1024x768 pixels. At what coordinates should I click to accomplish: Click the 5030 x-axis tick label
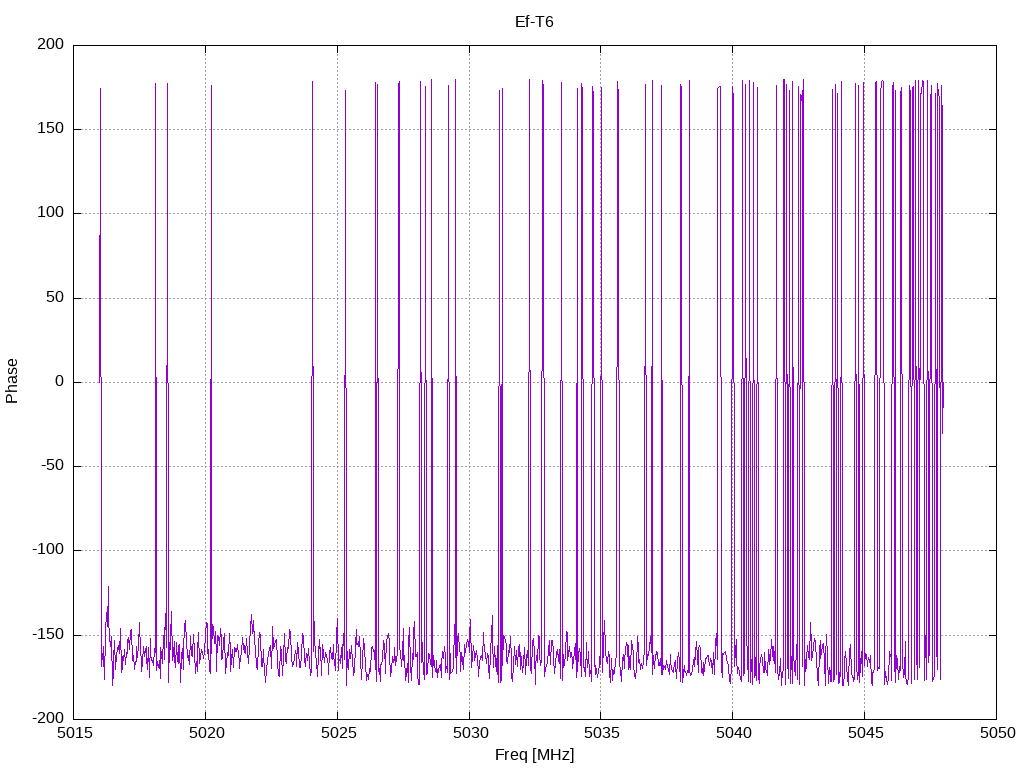(x=469, y=733)
